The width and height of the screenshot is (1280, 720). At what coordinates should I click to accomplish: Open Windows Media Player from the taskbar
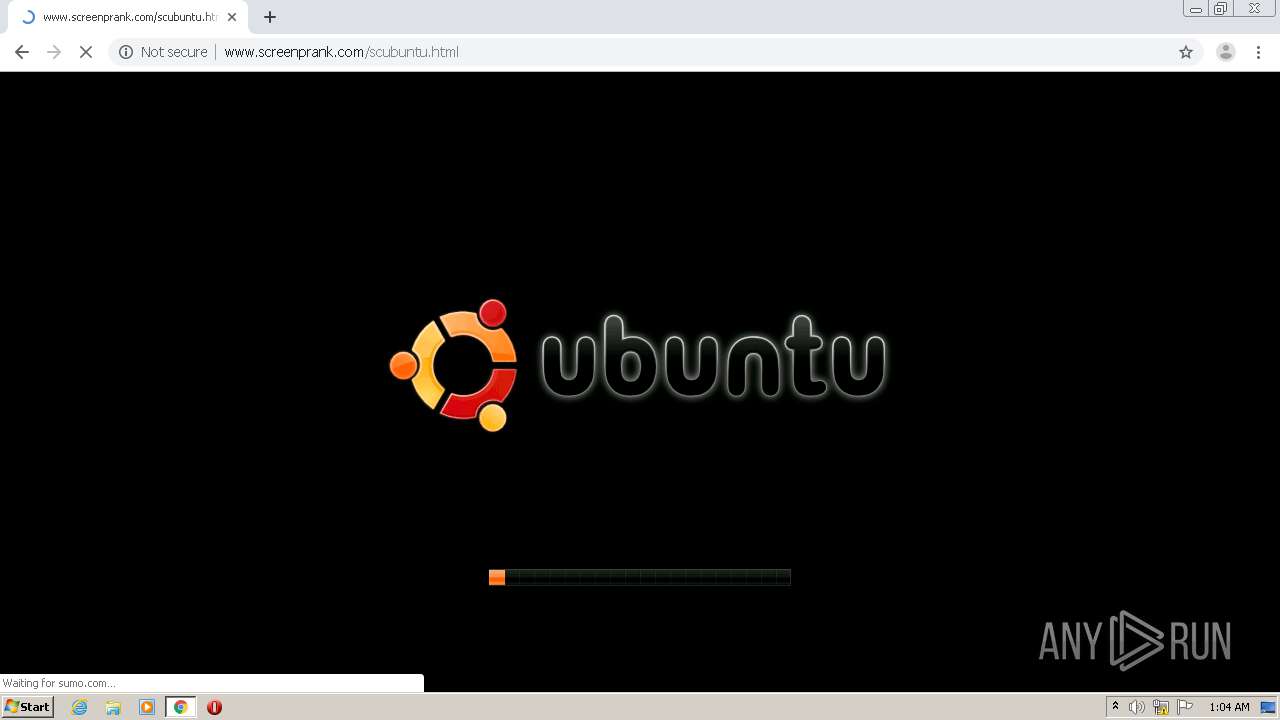point(147,707)
